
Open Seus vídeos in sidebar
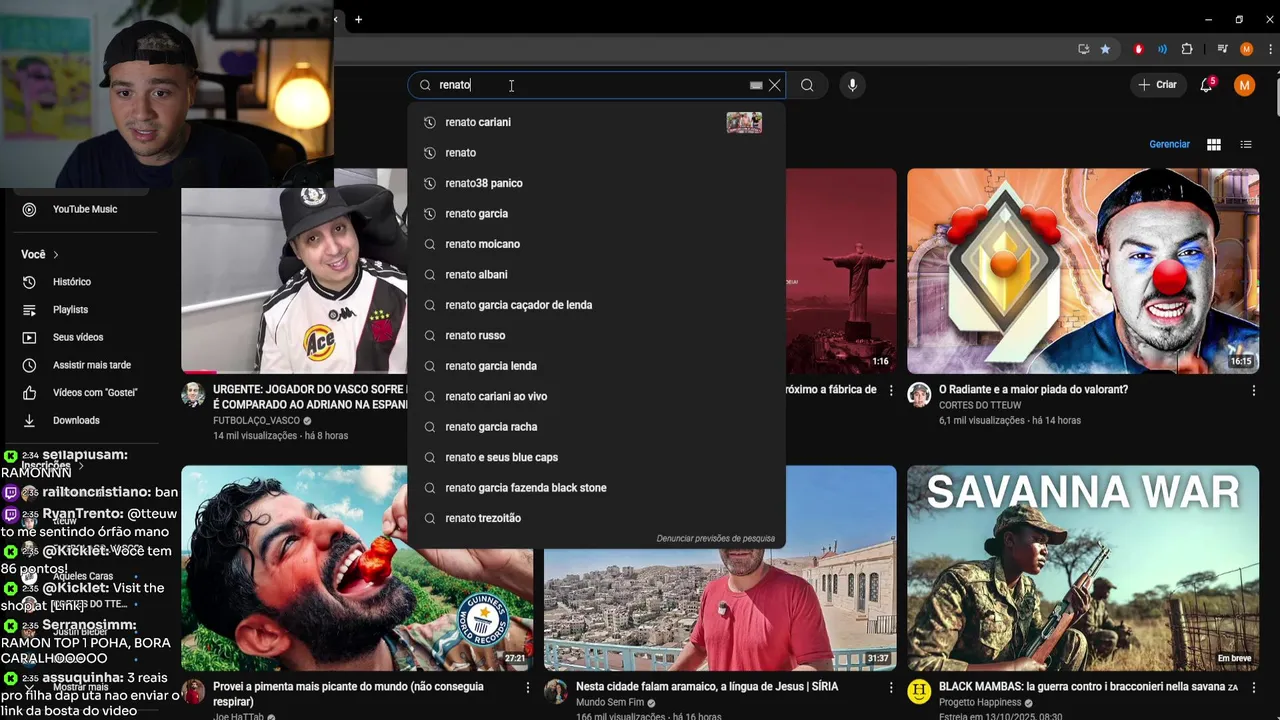pyautogui.click(x=78, y=337)
